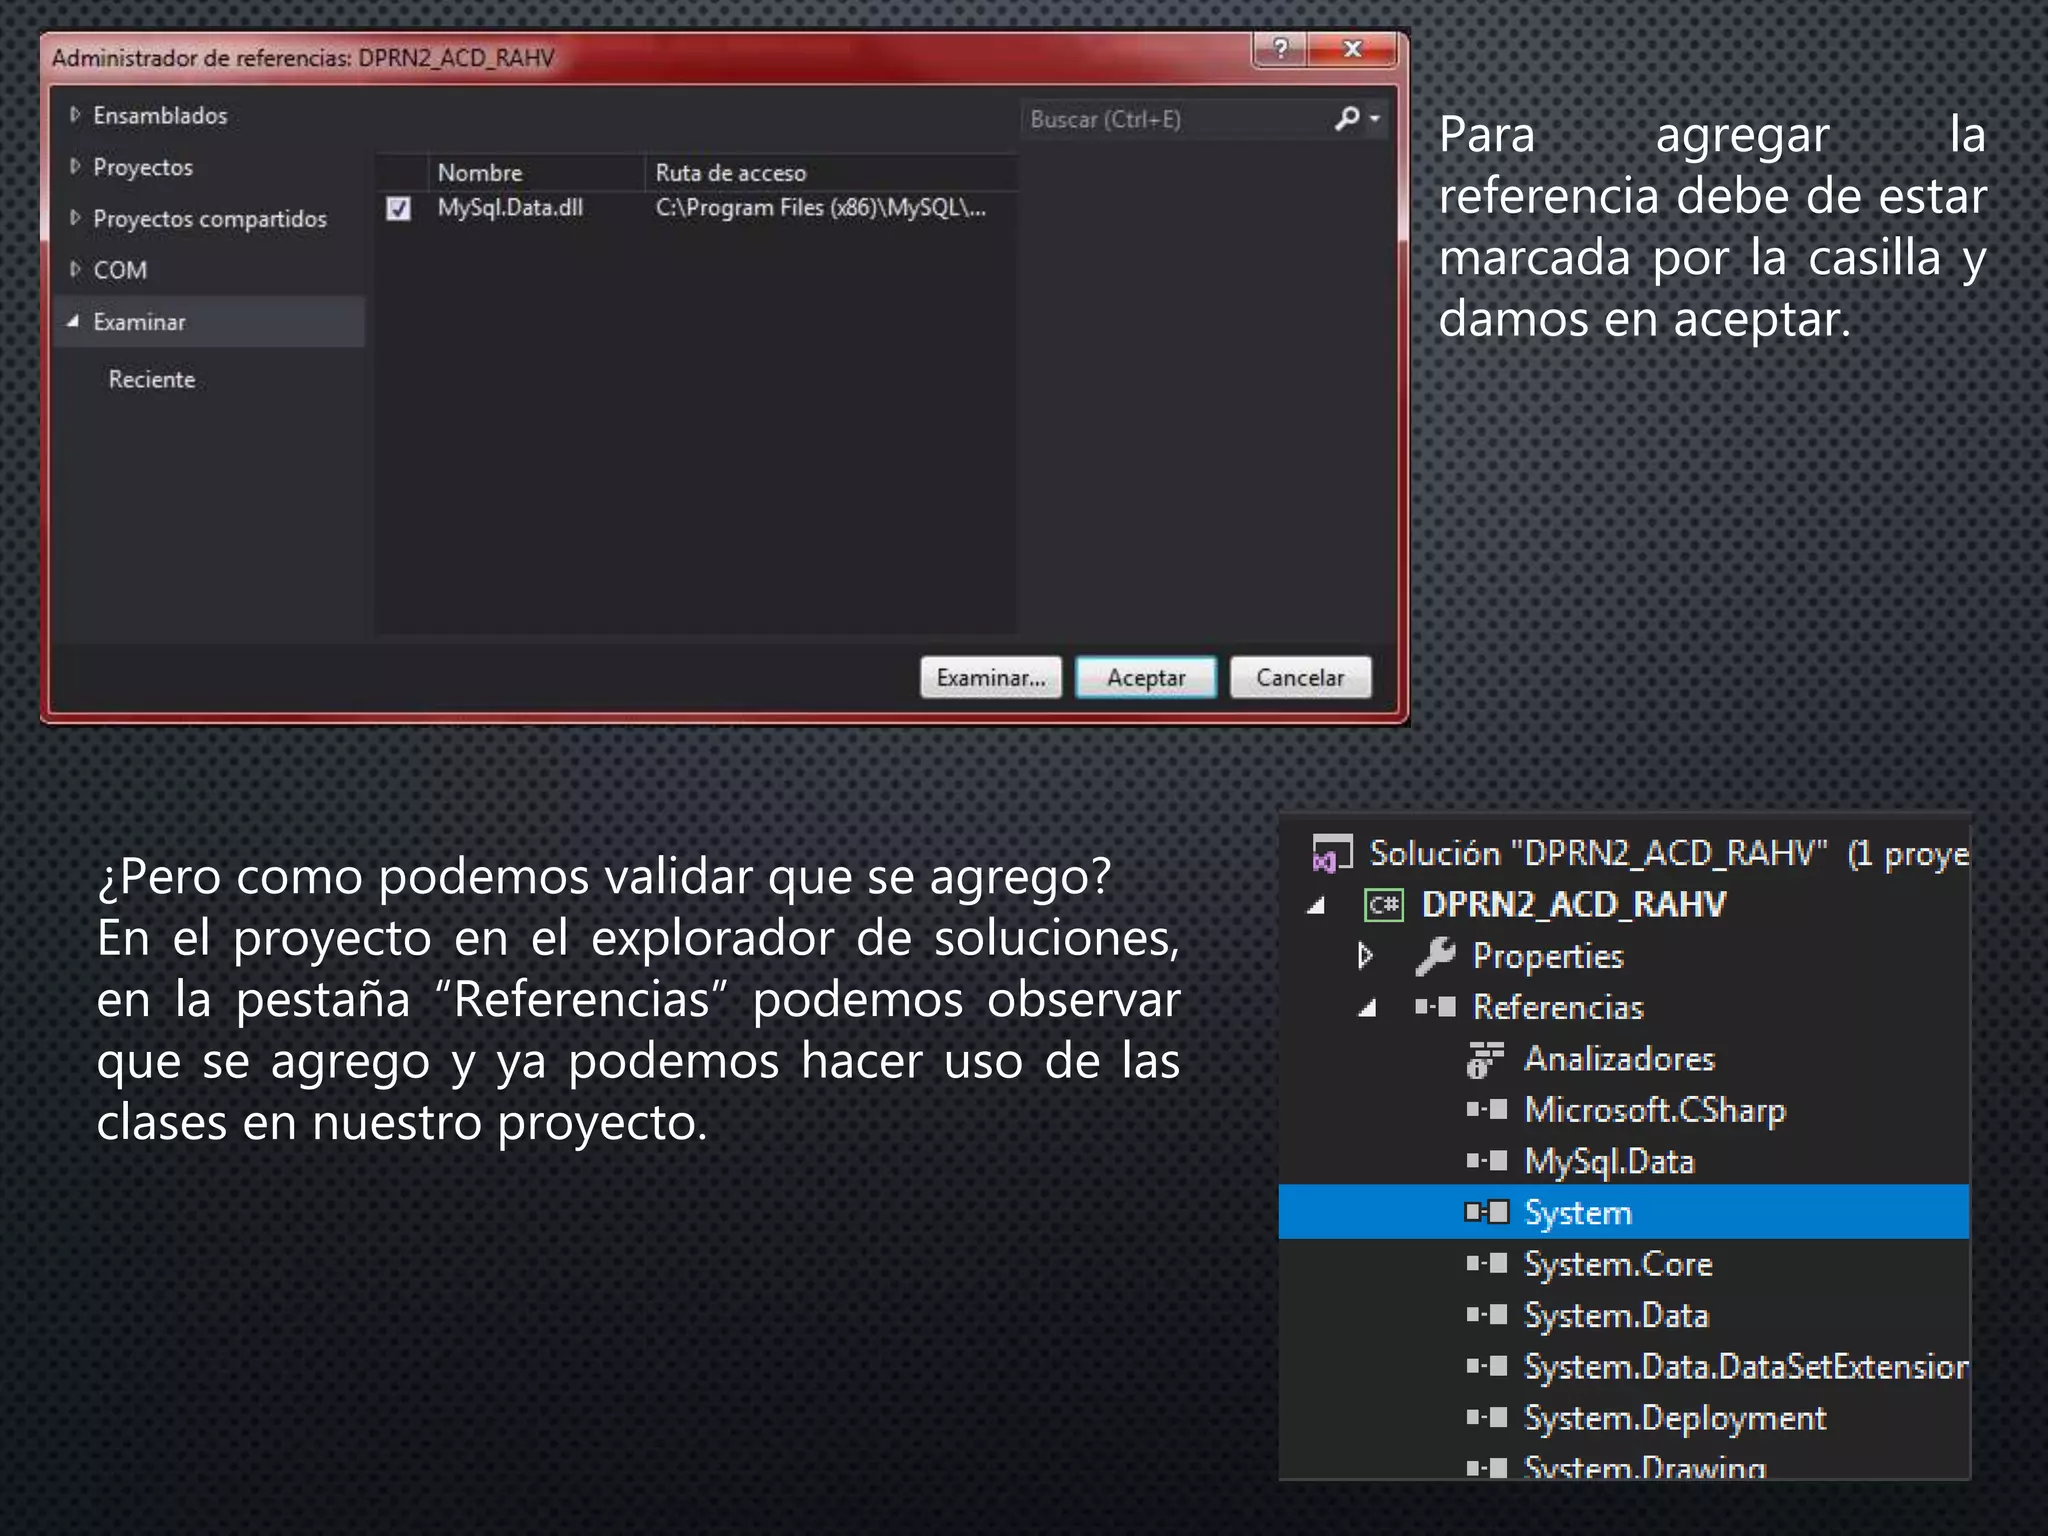Click the Solución DPRN2_ACD_RAHV icon
The width and height of the screenshot is (2048, 1536).
[x=1332, y=853]
